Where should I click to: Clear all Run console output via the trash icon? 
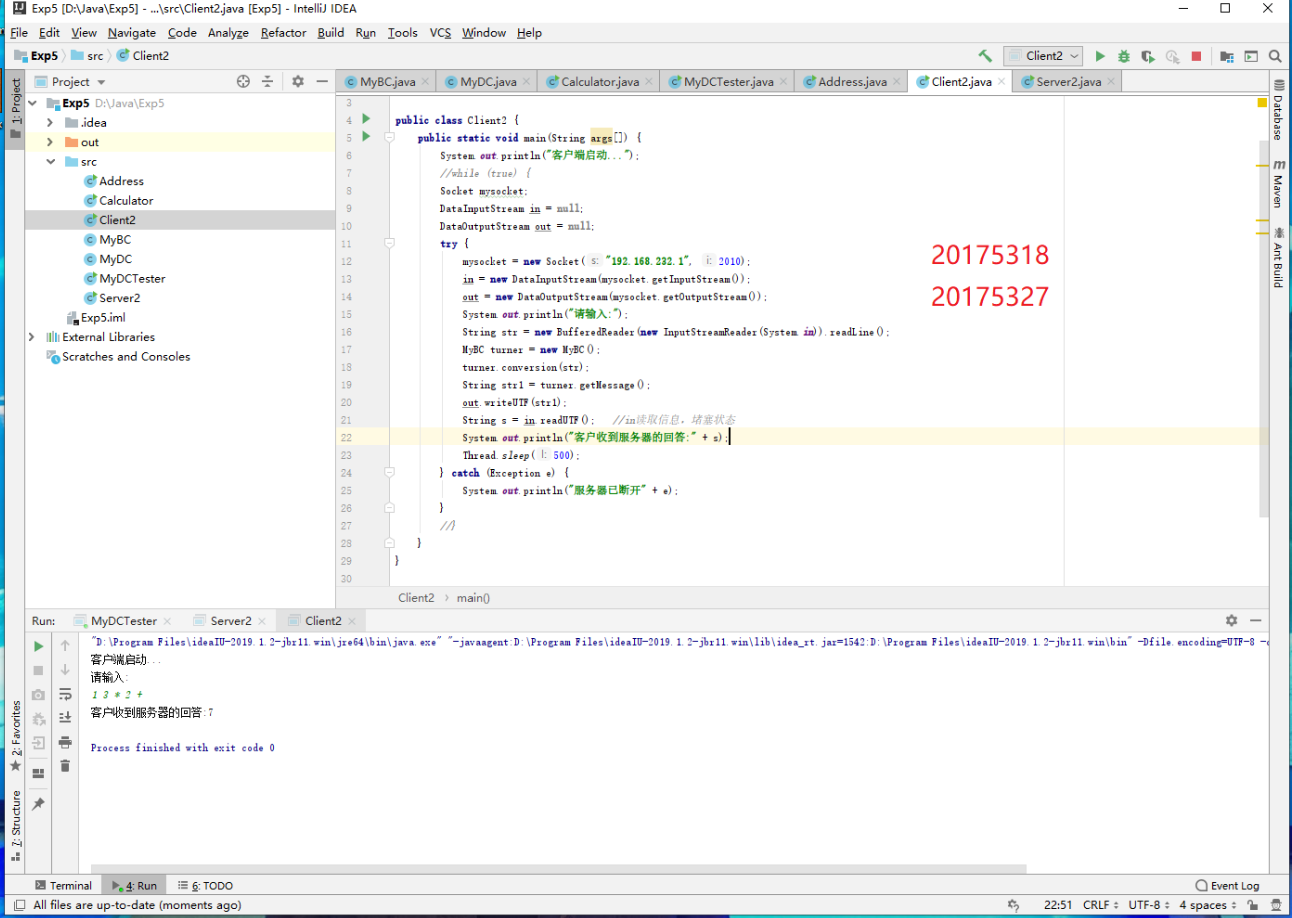point(65,766)
